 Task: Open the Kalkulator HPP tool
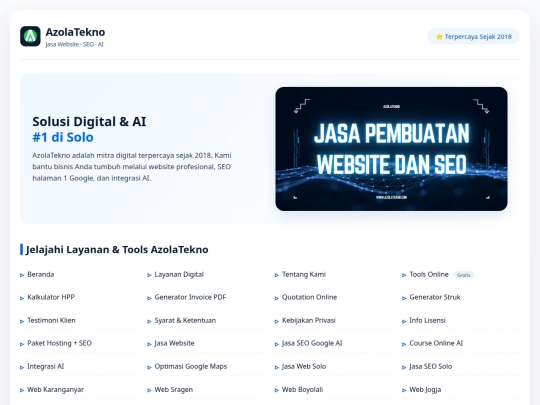pyautogui.click(x=51, y=297)
